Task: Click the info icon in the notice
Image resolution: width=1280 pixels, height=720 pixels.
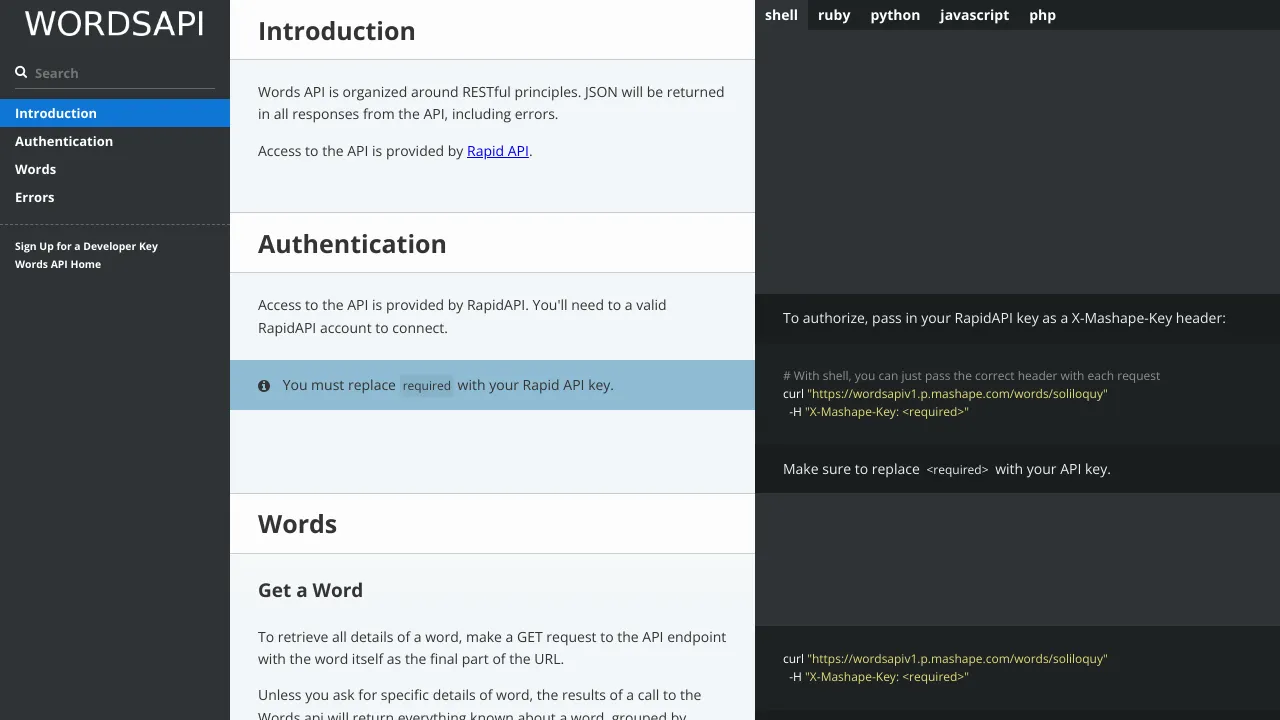Action: 264,385
